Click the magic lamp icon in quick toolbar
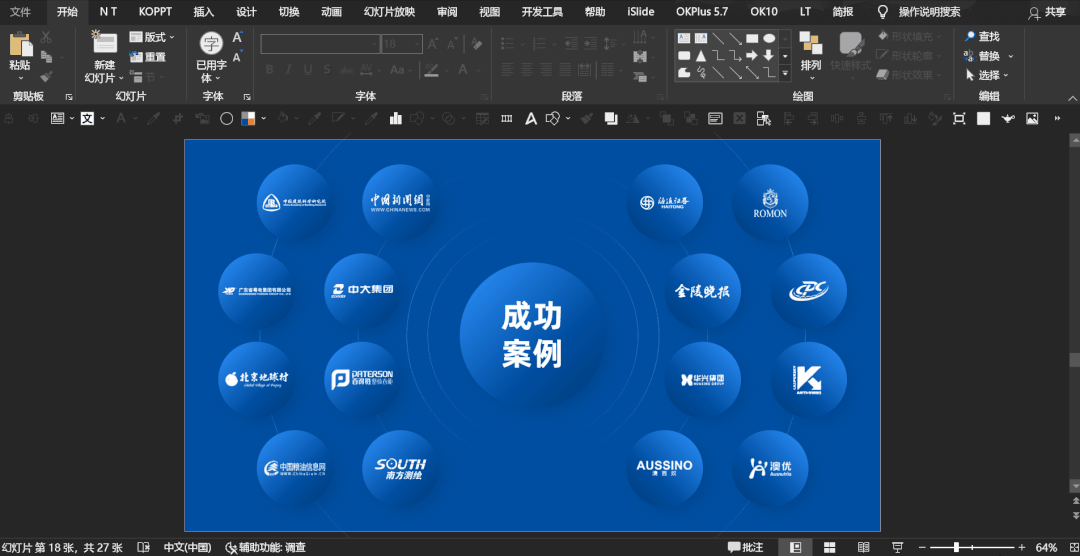This screenshot has height=556, width=1080. click(x=1008, y=119)
